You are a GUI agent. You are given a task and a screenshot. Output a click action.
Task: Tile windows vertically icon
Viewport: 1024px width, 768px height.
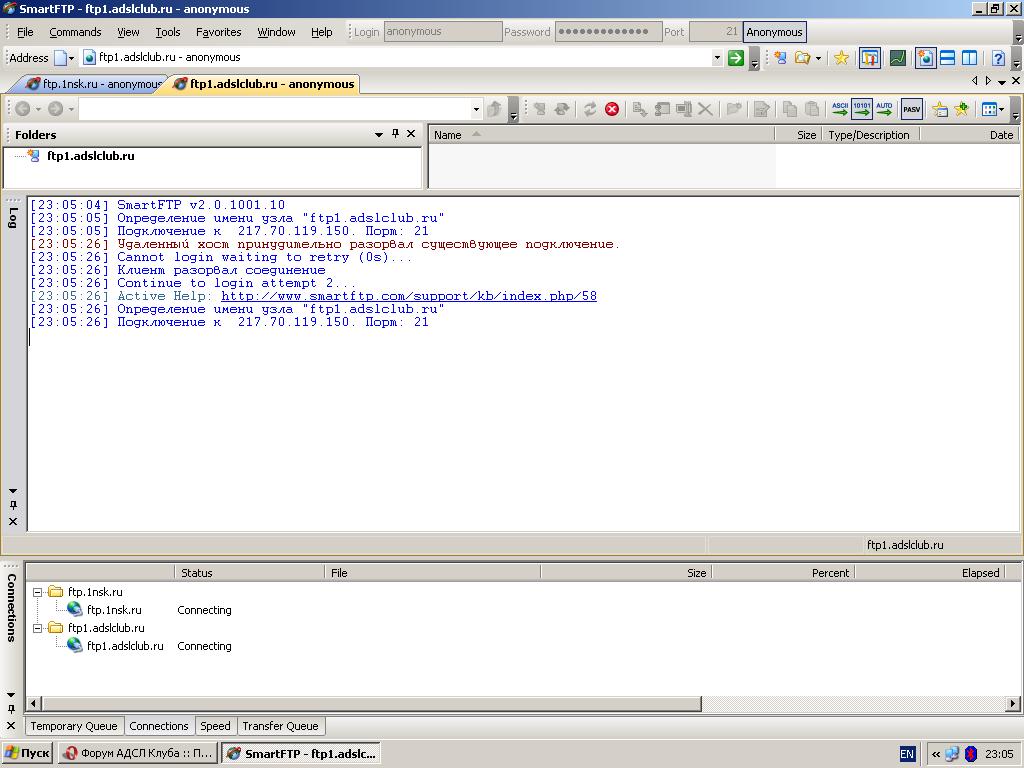point(970,57)
